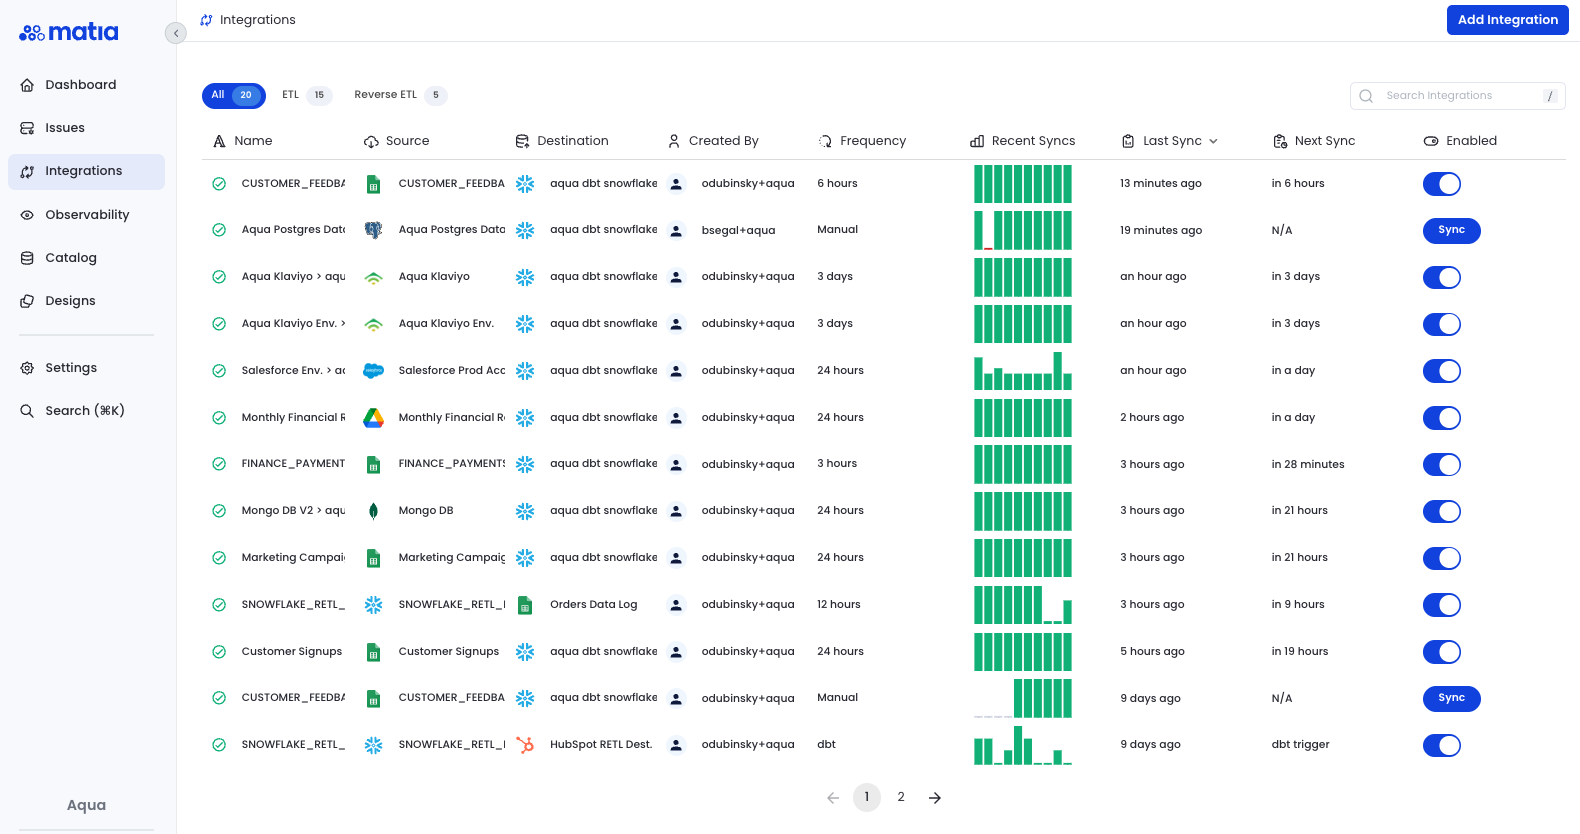Viewport: 1580px width, 834px height.
Task: Click the status check icon for Salesforce Env.
Action: tap(219, 371)
